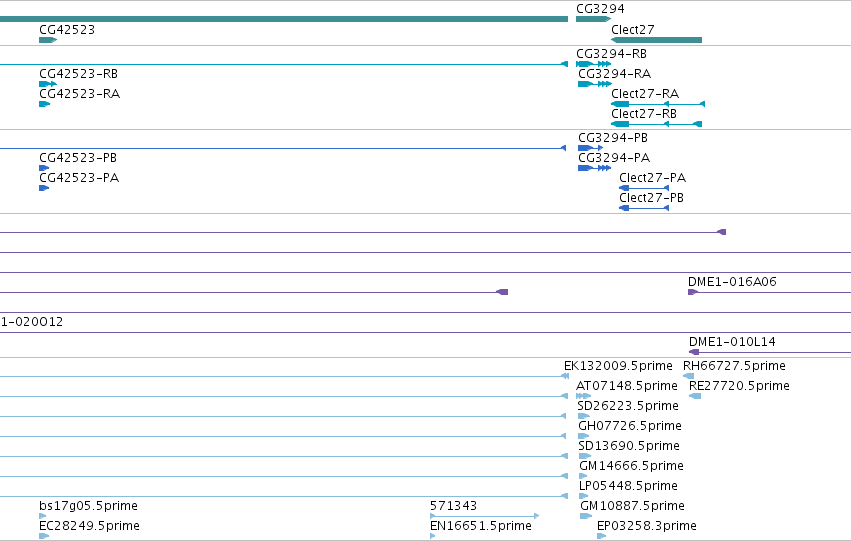Image resolution: width=851 pixels, height=541 pixels.
Task: Click the EN16651.5prime EST label
Action: pyautogui.click(x=480, y=526)
